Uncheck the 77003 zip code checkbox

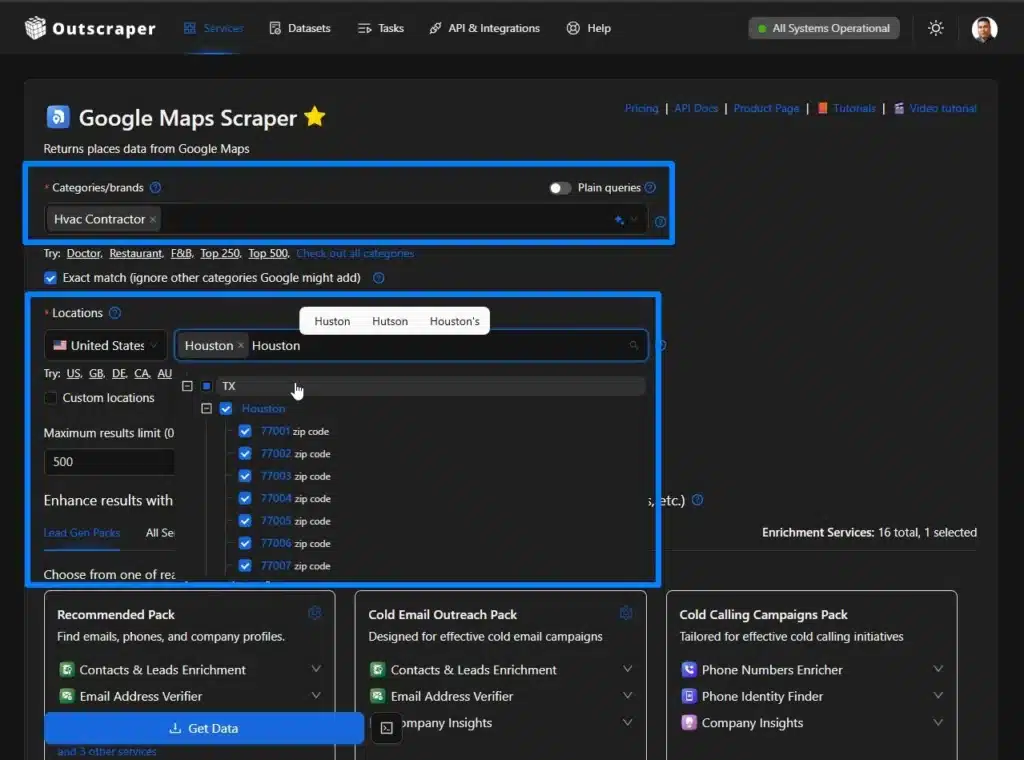(245, 476)
